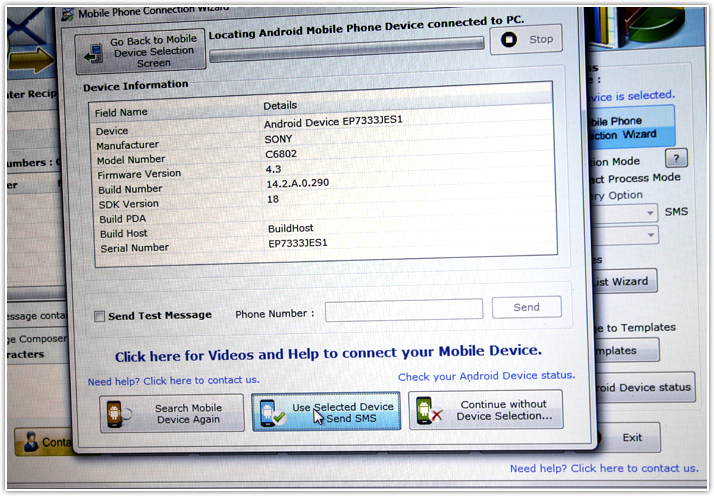Select the Build PDA field row
This screenshot has height=496, width=714.
click(325, 216)
